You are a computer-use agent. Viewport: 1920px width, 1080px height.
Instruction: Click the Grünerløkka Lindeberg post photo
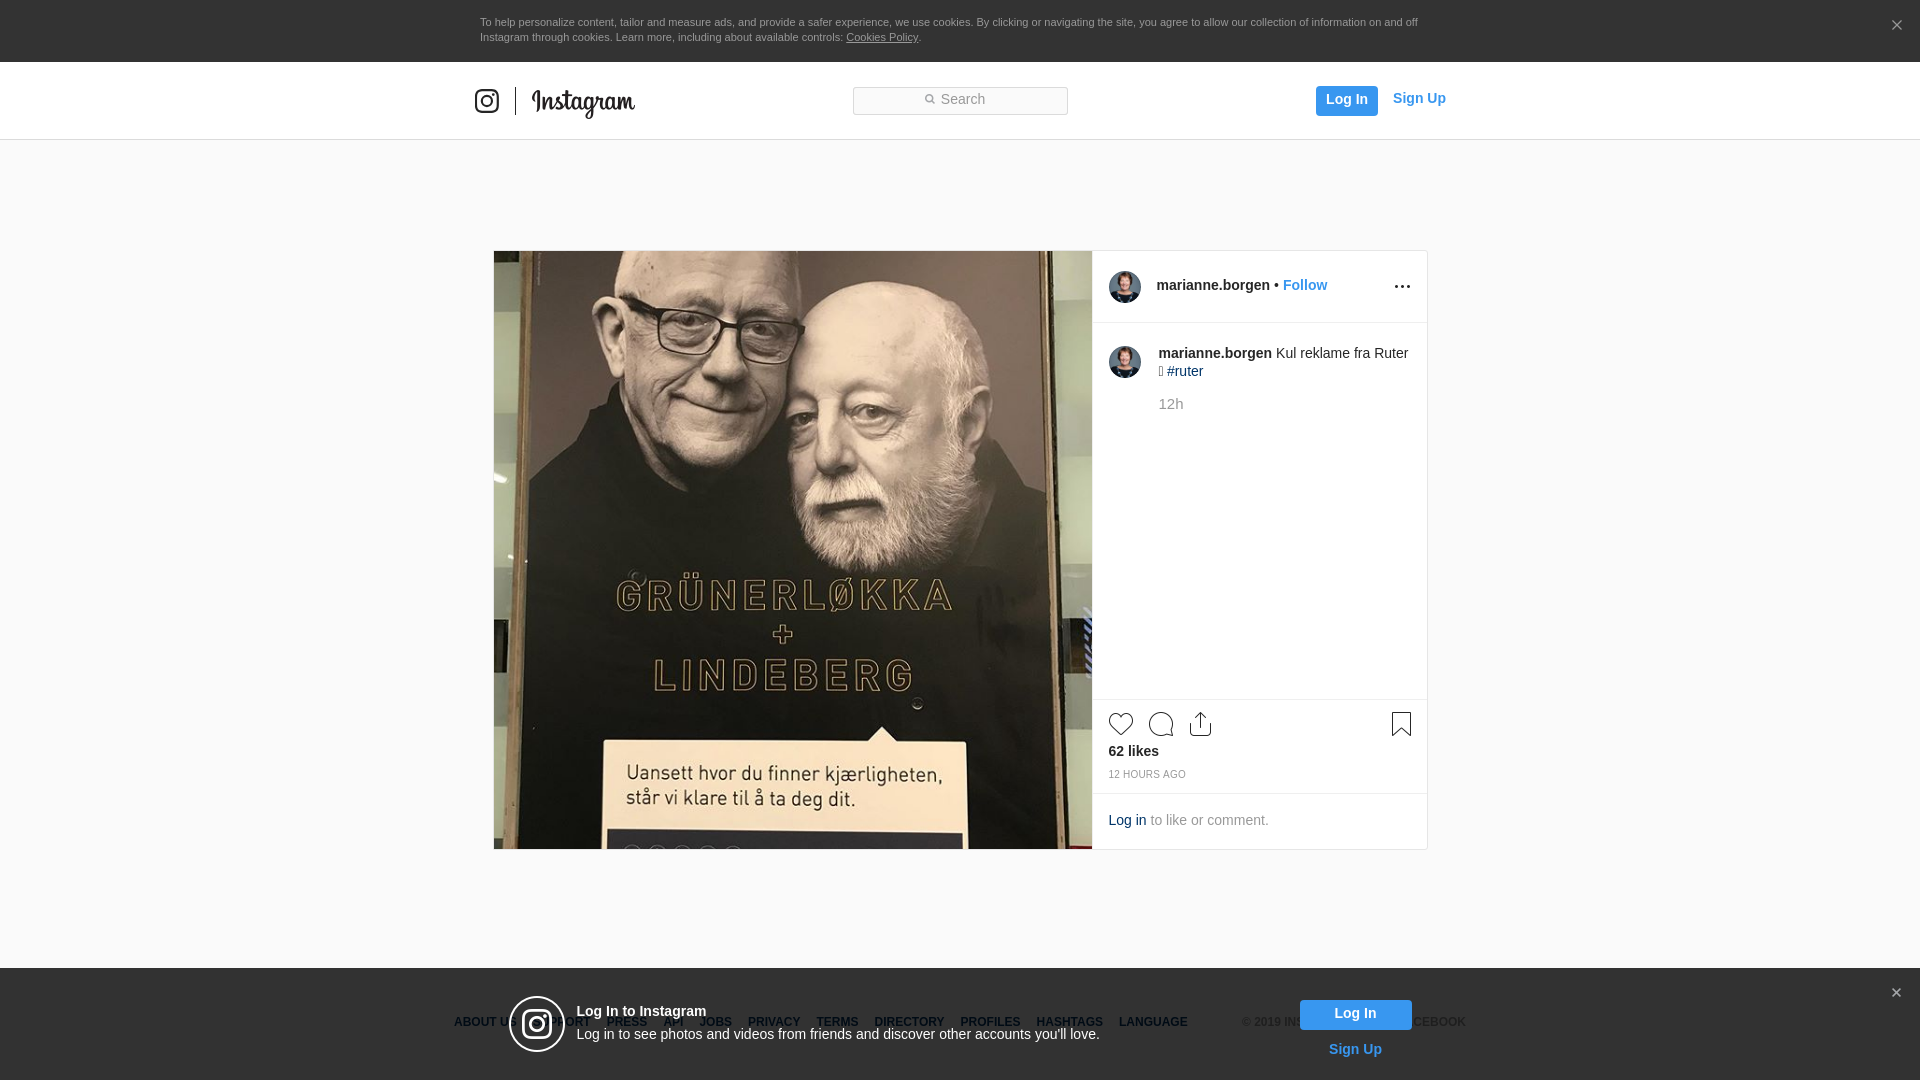coord(793,550)
